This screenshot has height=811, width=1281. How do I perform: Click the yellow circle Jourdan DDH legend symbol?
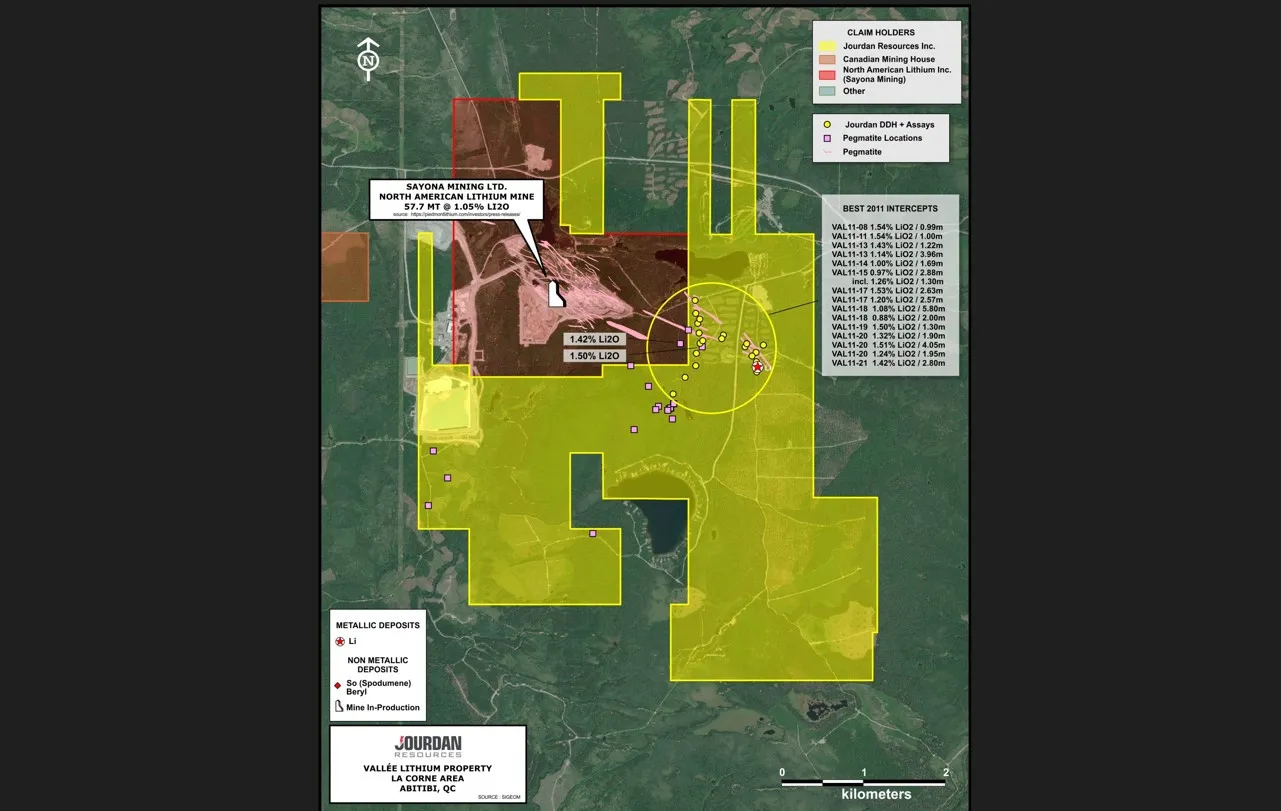827,124
